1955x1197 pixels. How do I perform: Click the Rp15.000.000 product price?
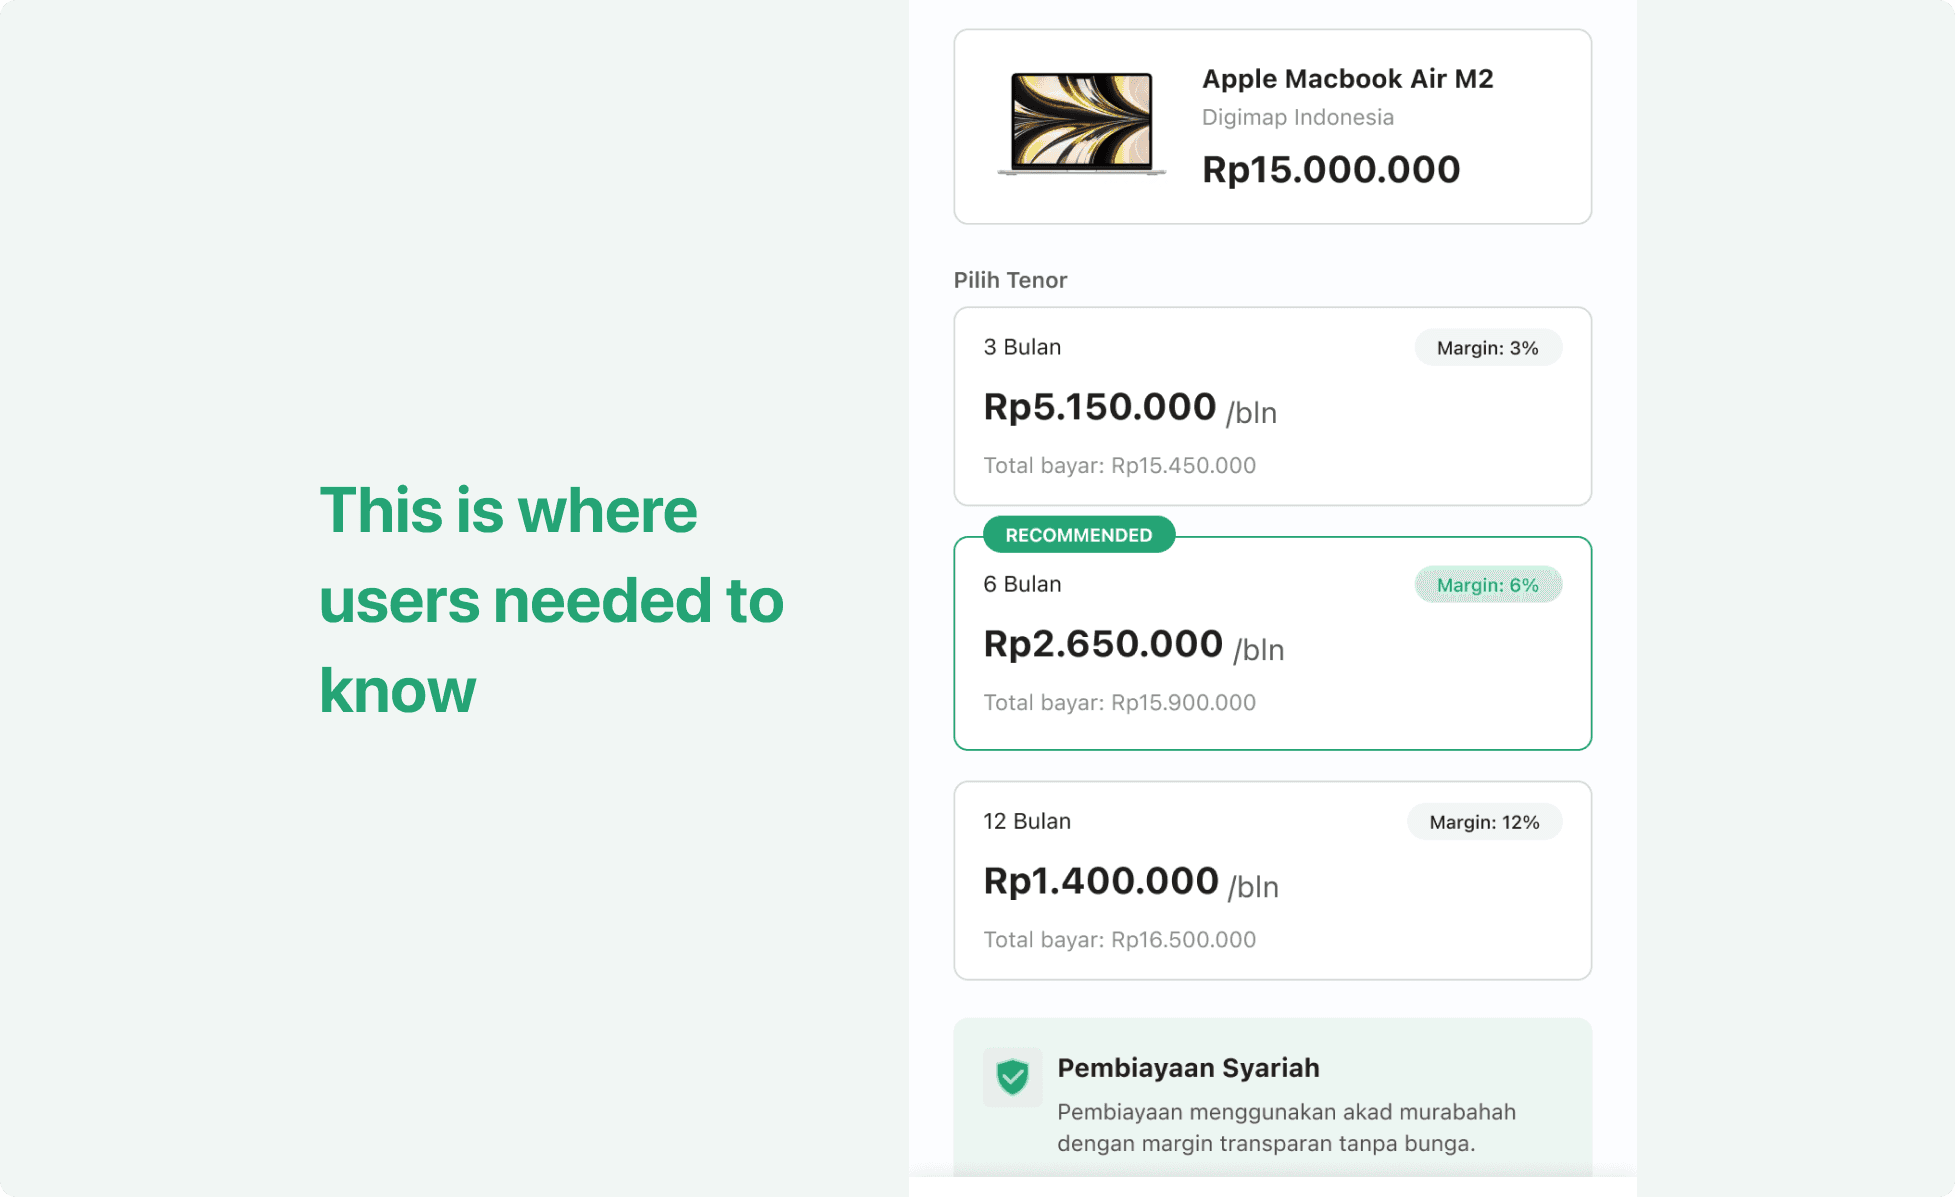point(1330,169)
